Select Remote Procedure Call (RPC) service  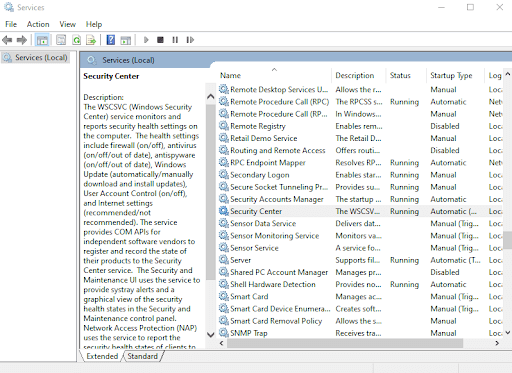point(360,102)
